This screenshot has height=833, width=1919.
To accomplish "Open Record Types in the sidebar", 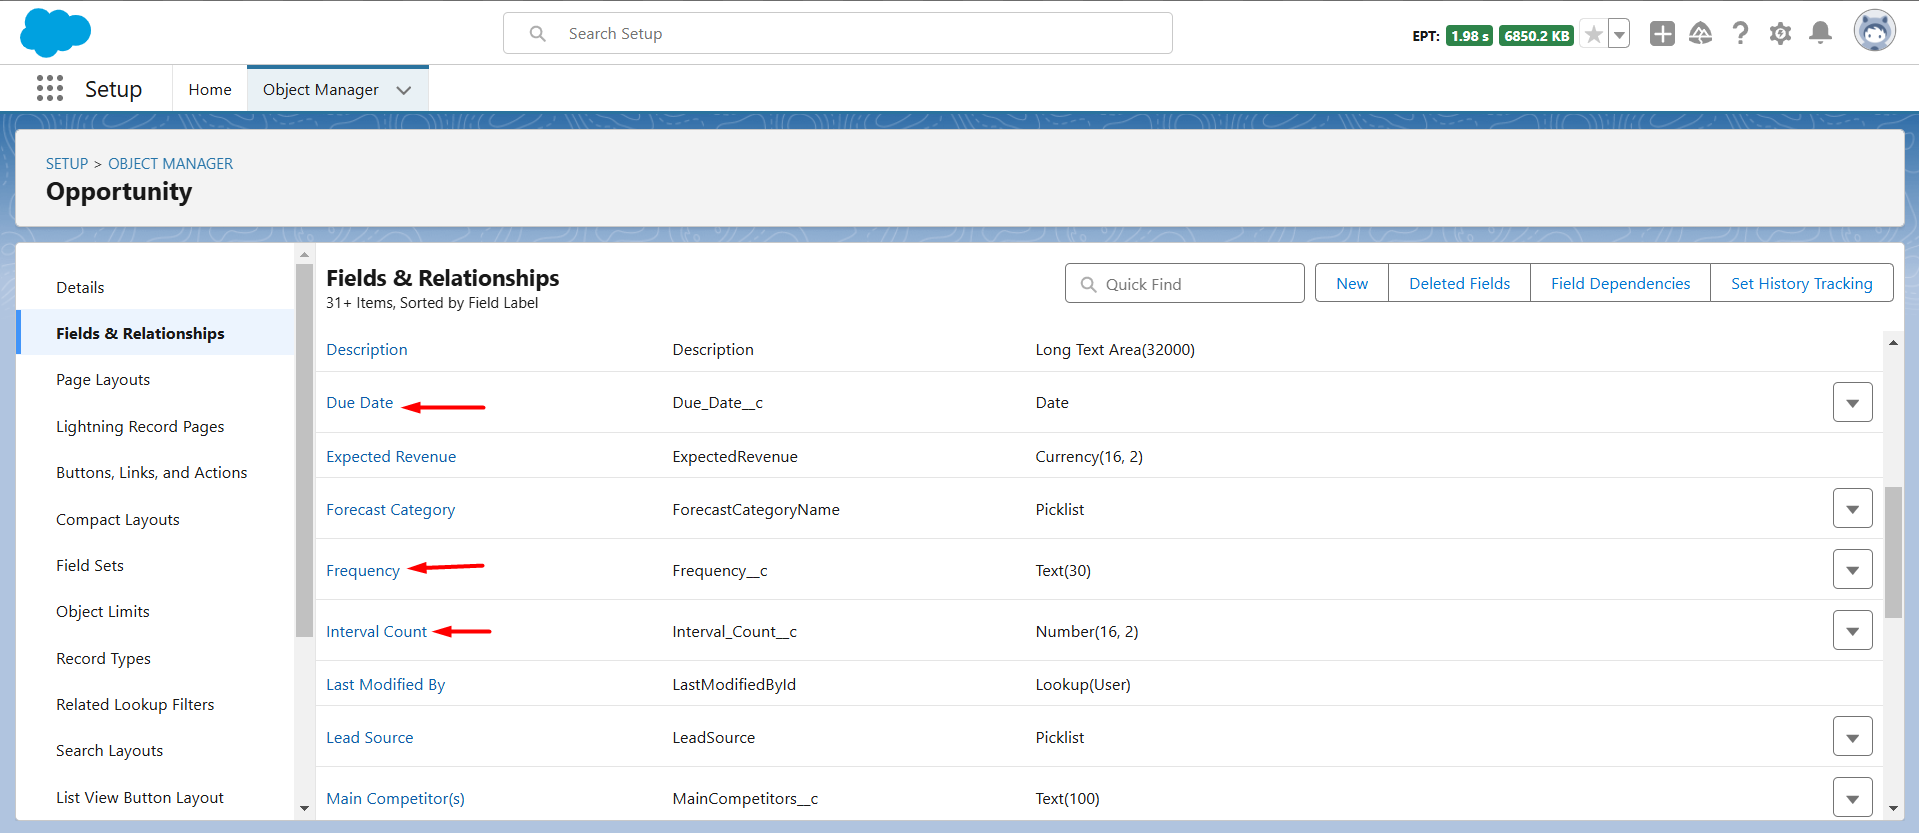I will 103,658.
